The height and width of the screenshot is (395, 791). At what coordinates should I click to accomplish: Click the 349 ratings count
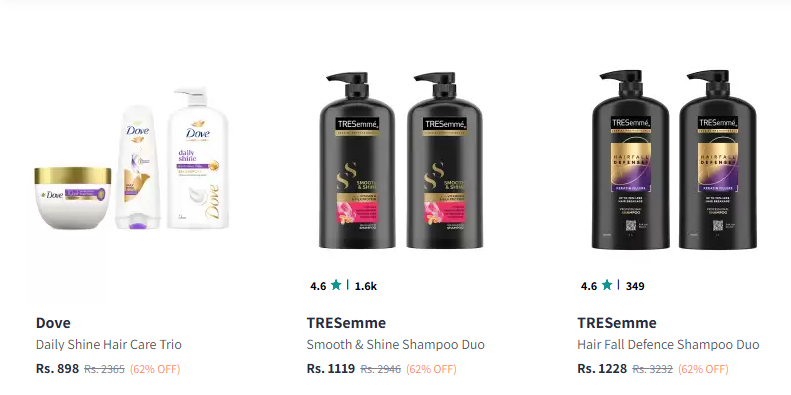click(635, 286)
